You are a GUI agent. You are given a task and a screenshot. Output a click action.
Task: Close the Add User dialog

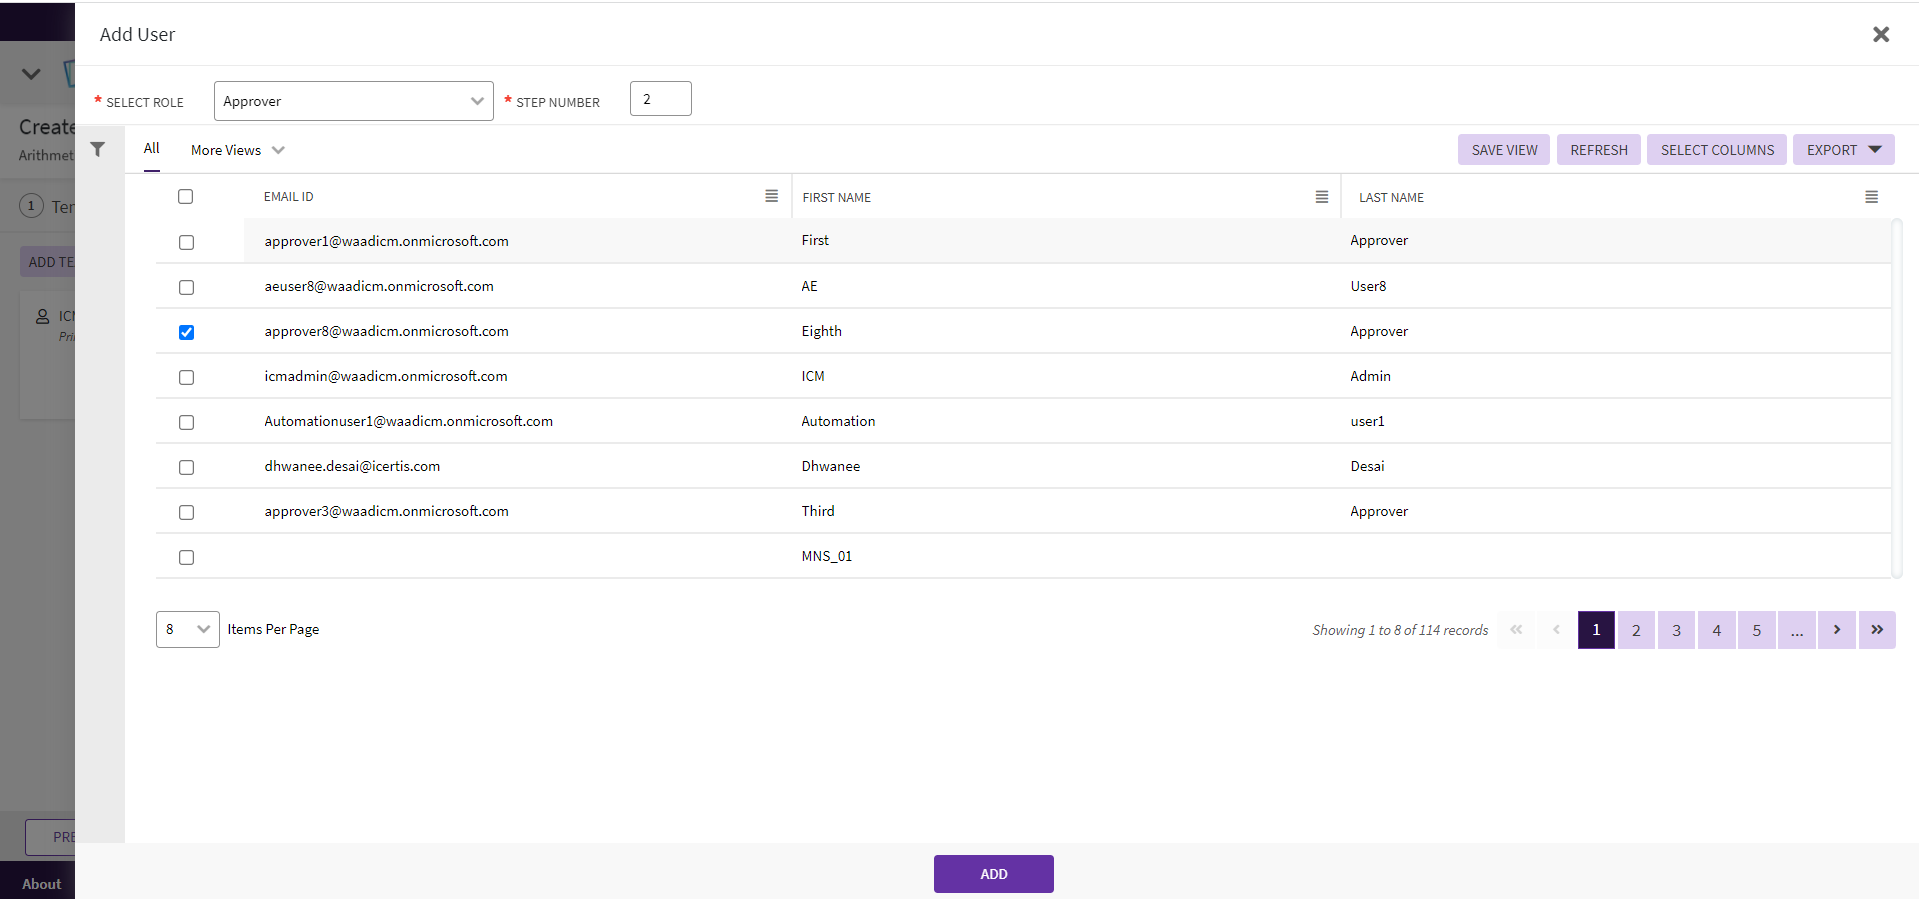pos(1880,35)
